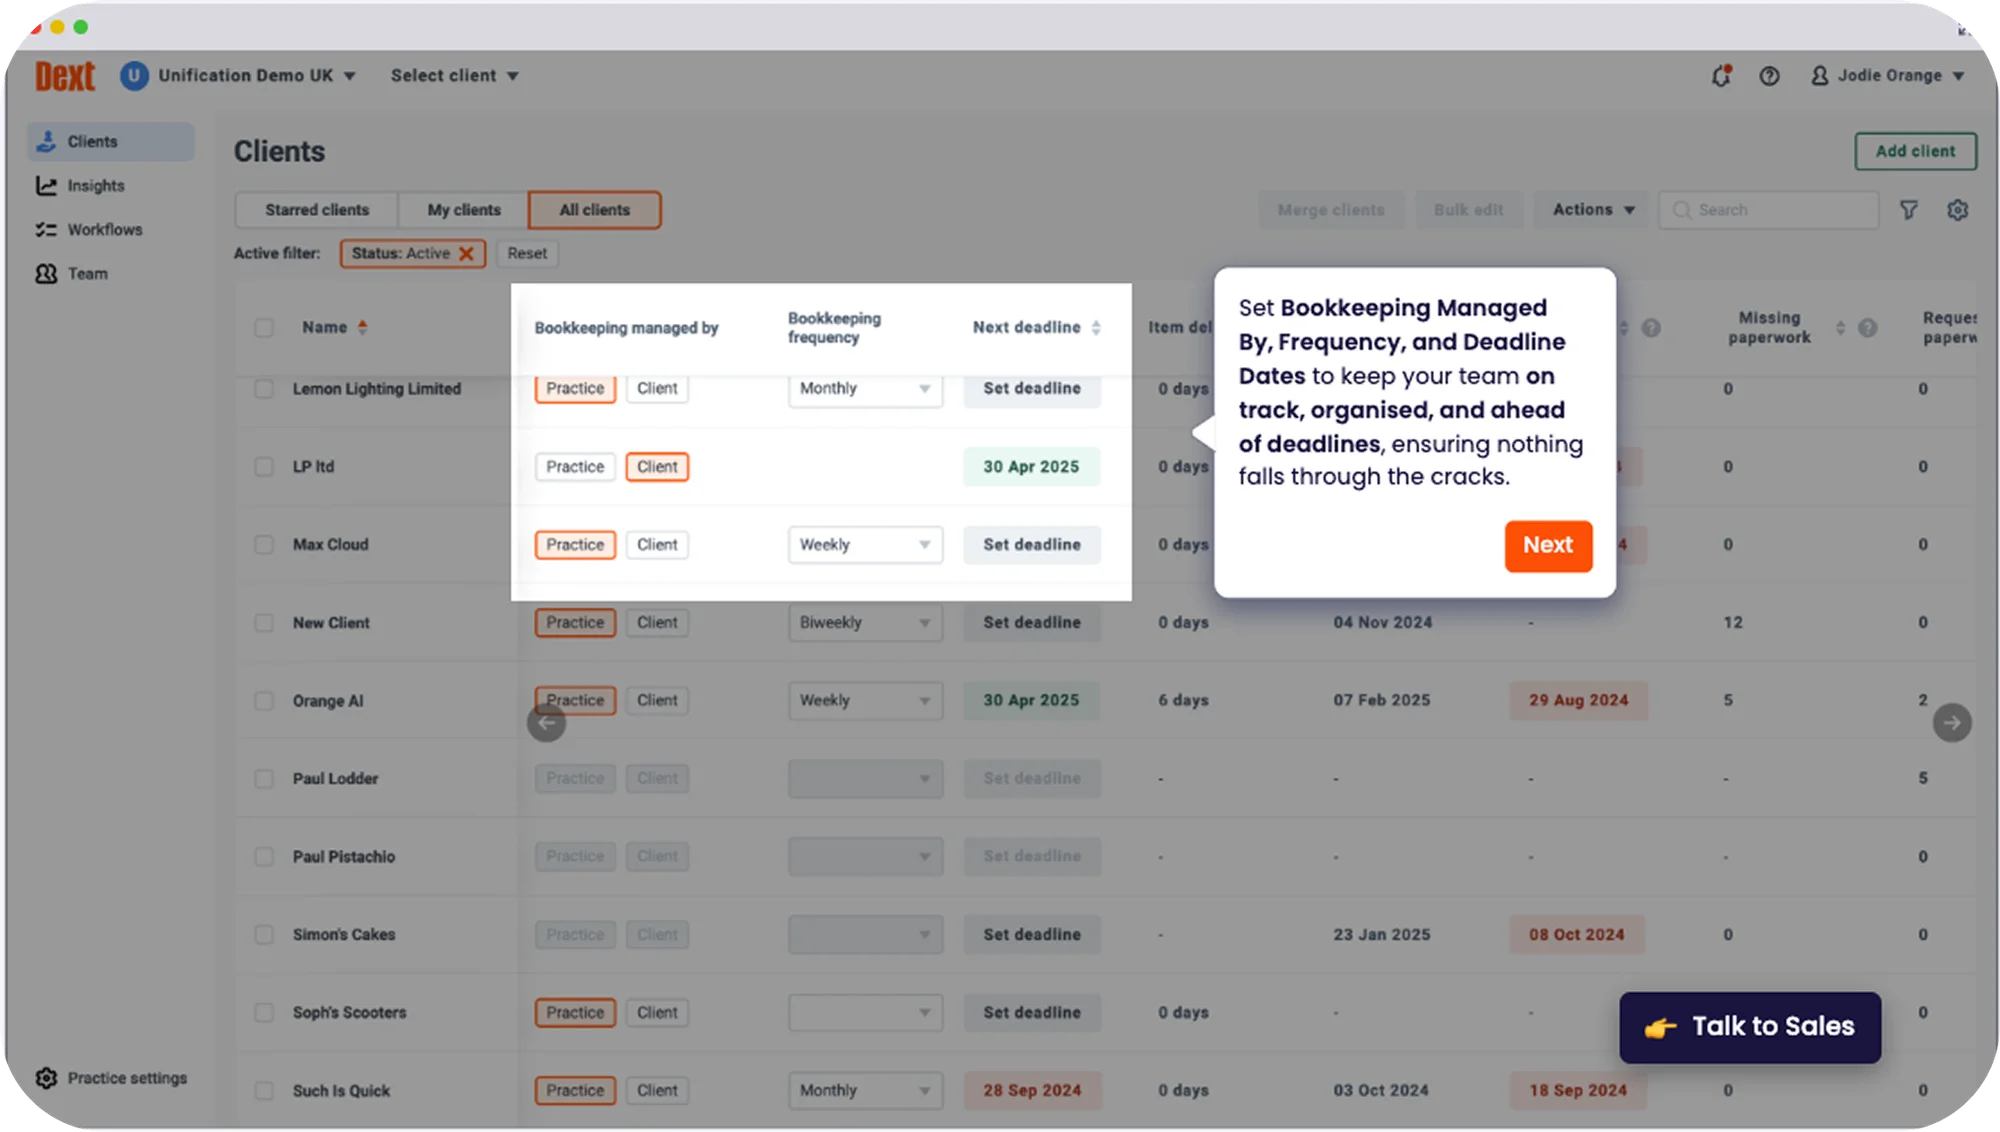Click Next in the tooltip
This screenshot has width=2000, height=1132.
(1548, 546)
